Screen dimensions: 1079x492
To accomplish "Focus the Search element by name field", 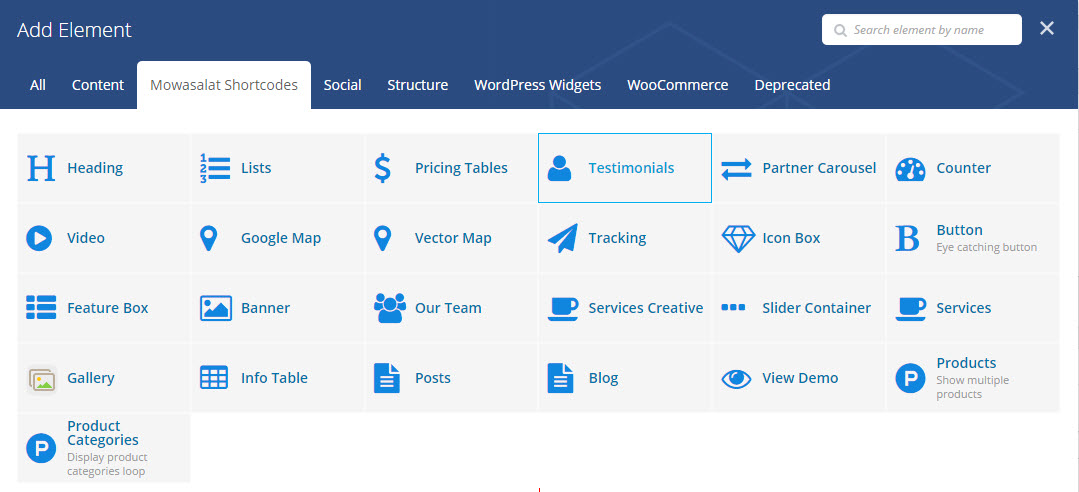I will click(921, 30).
